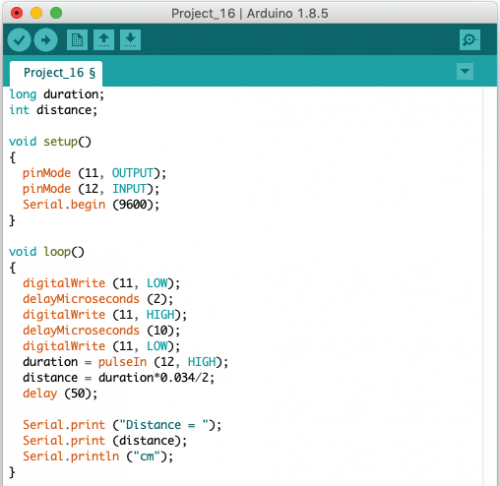The width and height of the screenshot is (500, 486).
Task: Place cursor at 'void setup()' line
Action: pyautogui.click(x=50, y=142)
